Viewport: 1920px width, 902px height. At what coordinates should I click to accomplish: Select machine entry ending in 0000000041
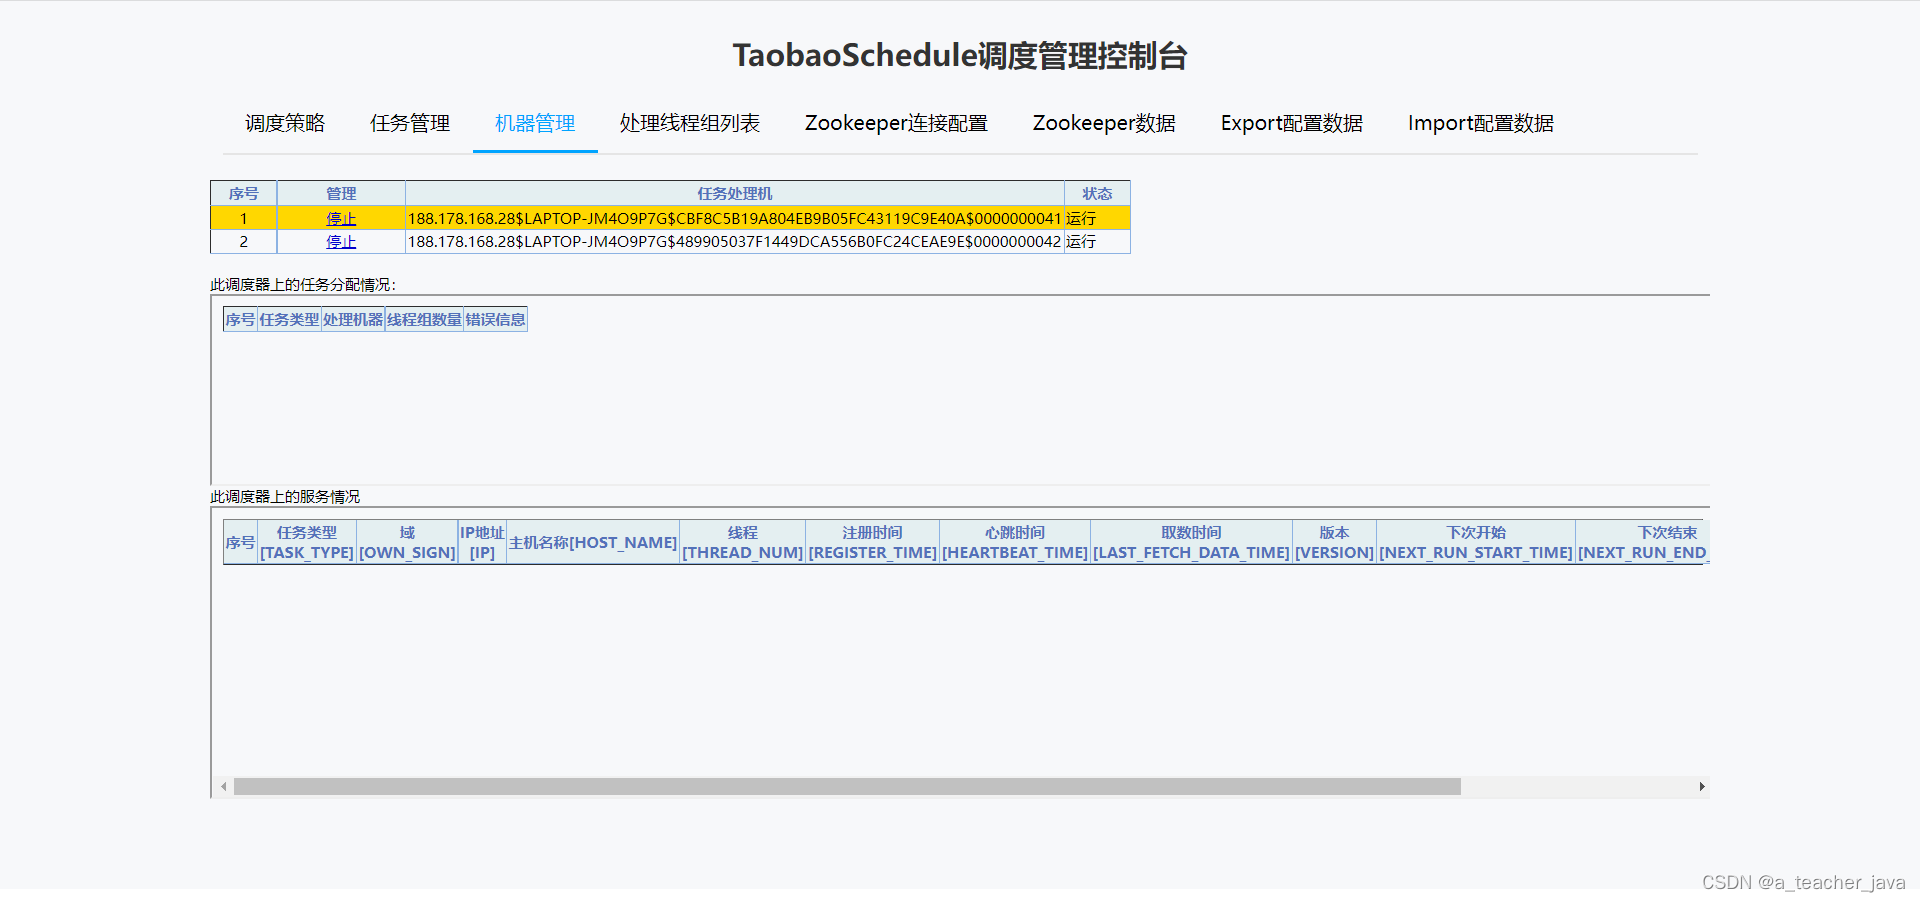click(x=734, y=218)
